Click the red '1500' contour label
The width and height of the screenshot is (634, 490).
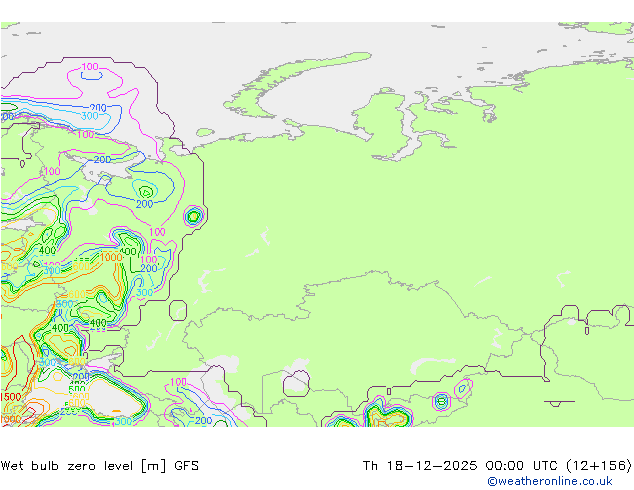(x=11, y=397)
